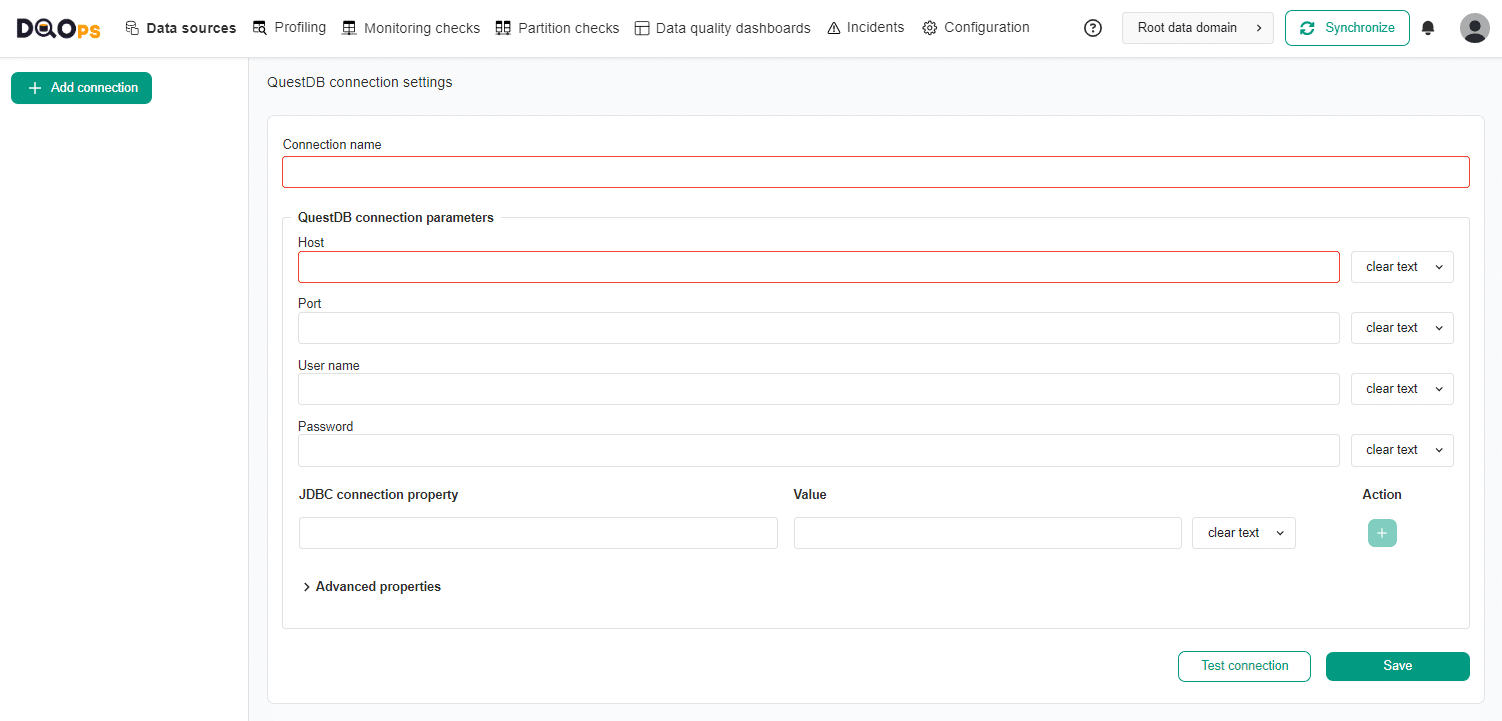
Task: Click the Configuration gear icon
Action: point(930,28)
